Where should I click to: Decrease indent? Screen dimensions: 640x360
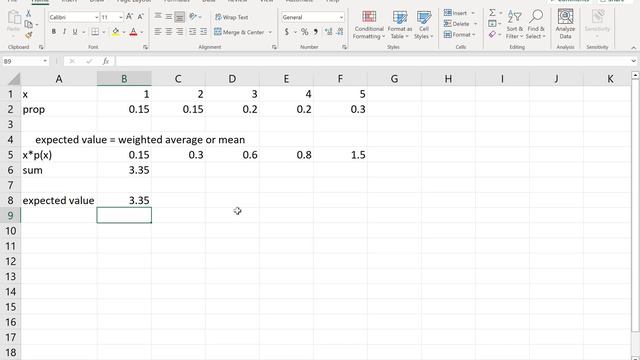(192, 32)
